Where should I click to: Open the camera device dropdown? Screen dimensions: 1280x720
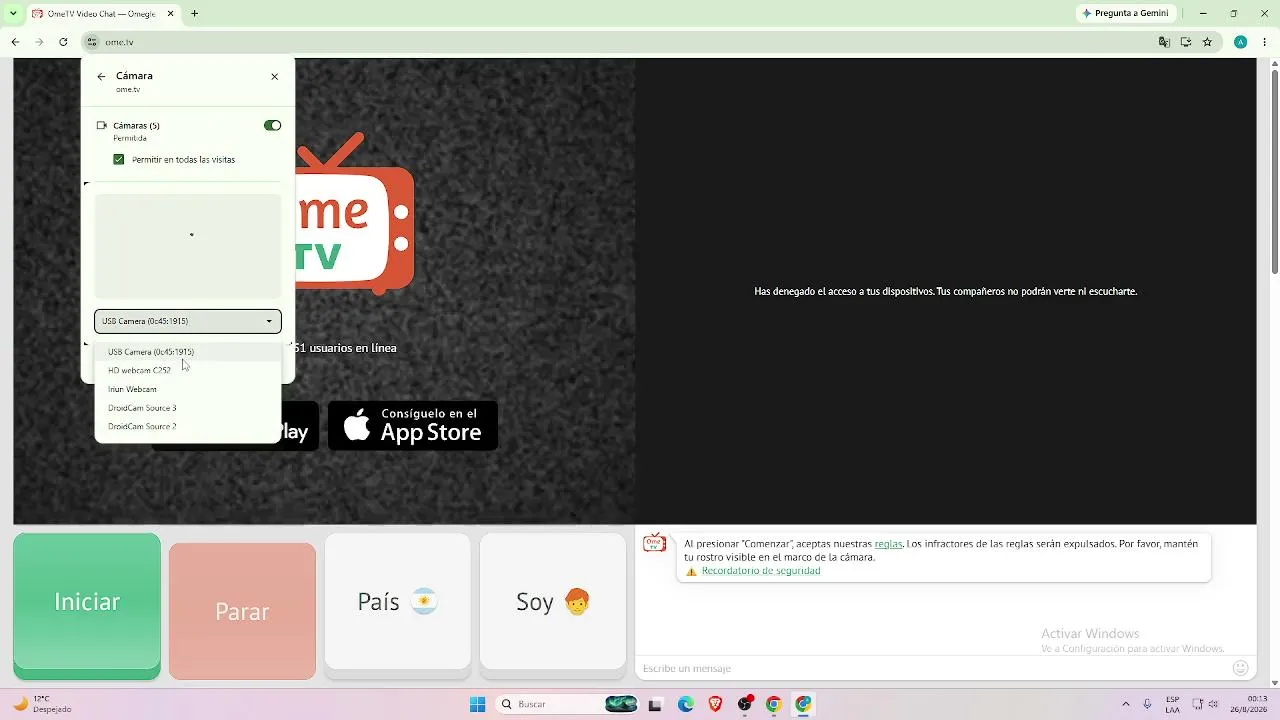188,321
